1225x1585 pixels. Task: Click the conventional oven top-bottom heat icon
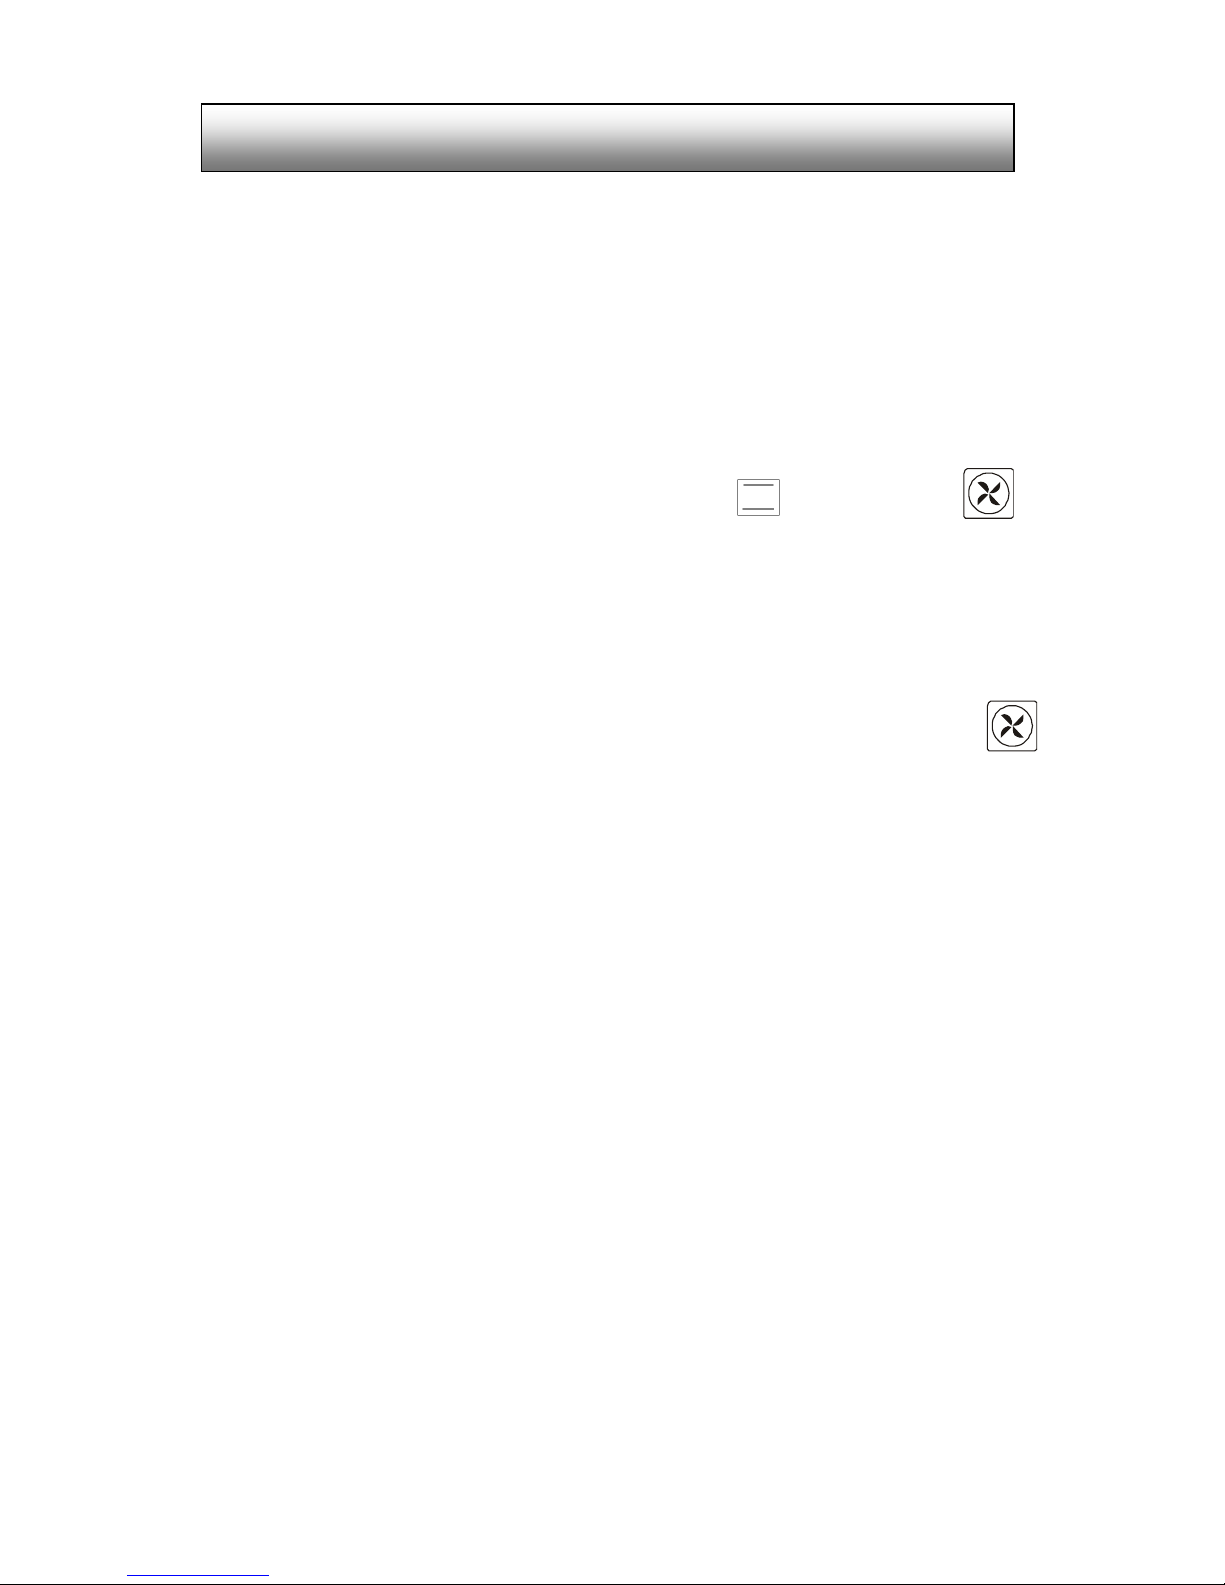pos(758,497)
